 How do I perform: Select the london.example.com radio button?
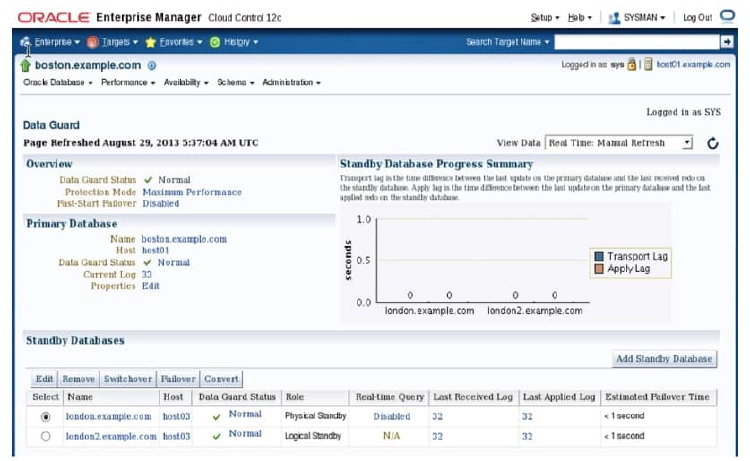point(45,417)
